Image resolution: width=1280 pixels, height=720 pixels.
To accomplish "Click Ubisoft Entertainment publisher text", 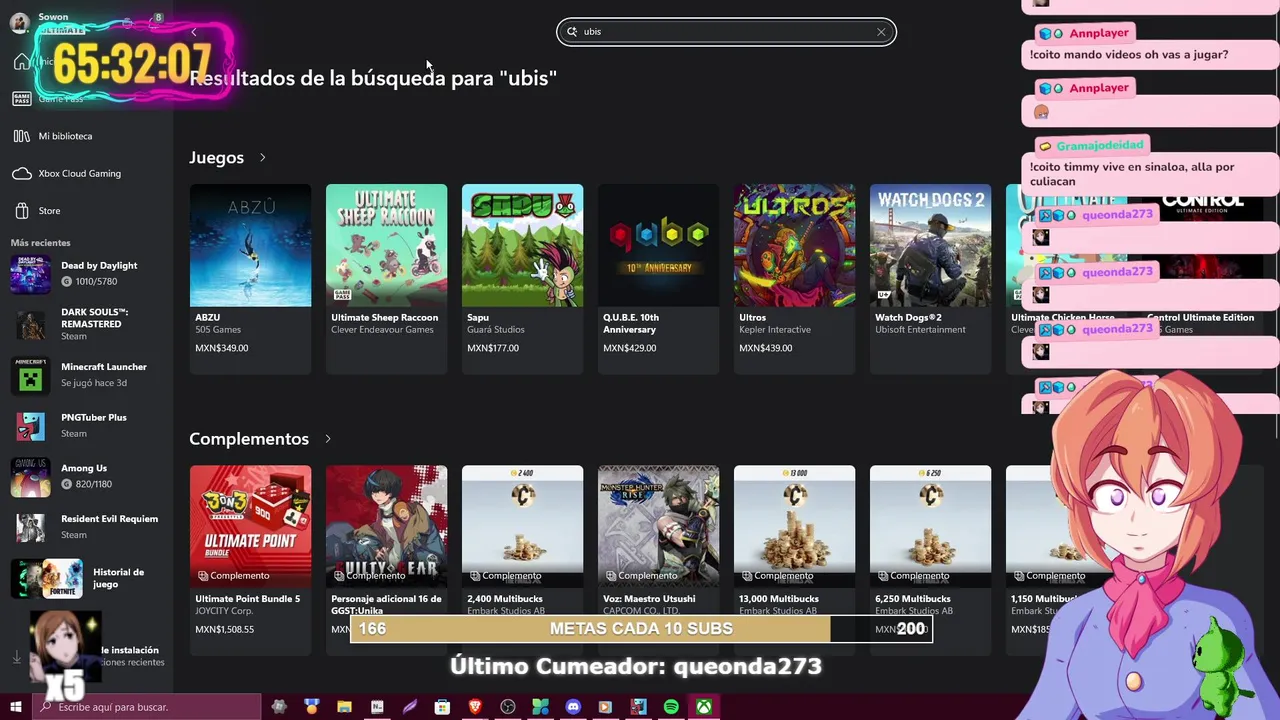I will 920,330.
